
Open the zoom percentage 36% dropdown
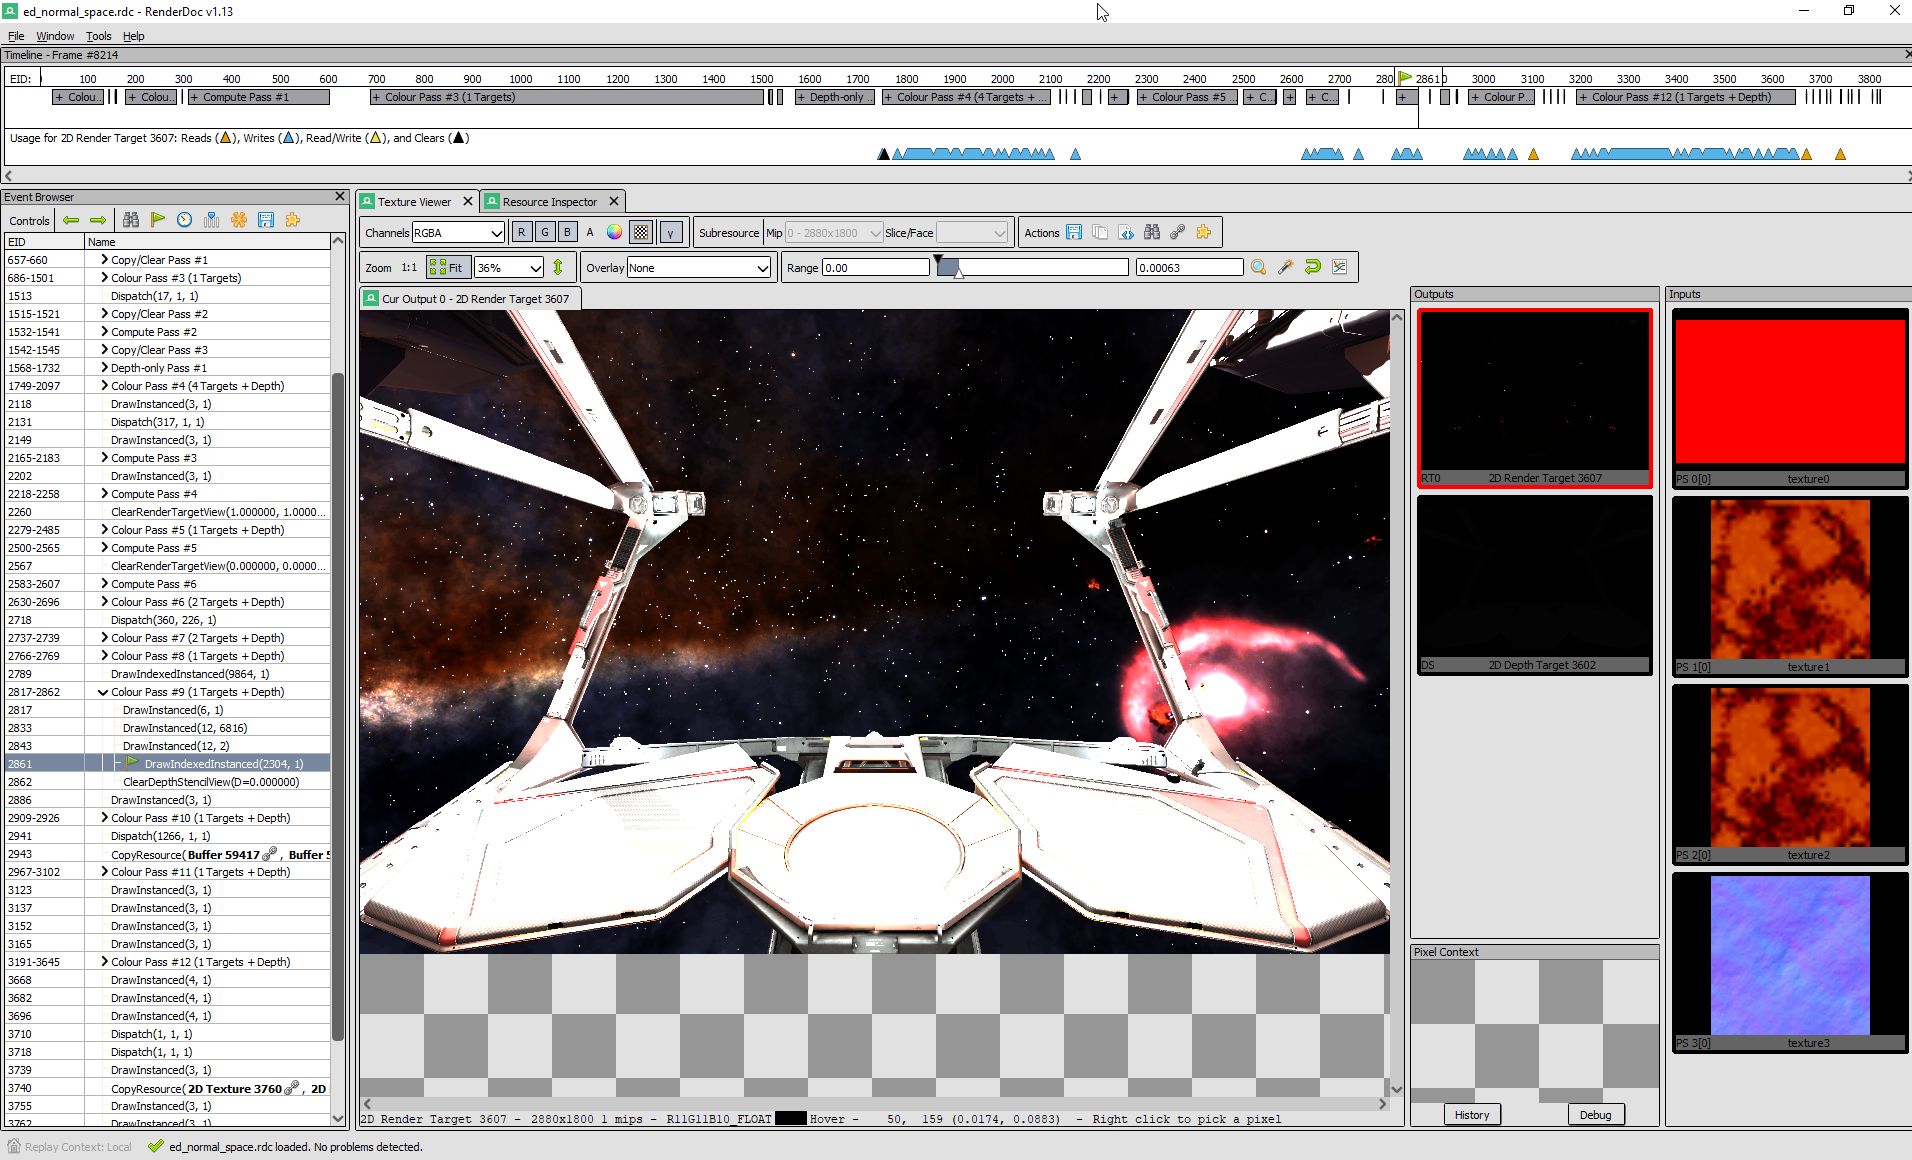click(509, 267)
